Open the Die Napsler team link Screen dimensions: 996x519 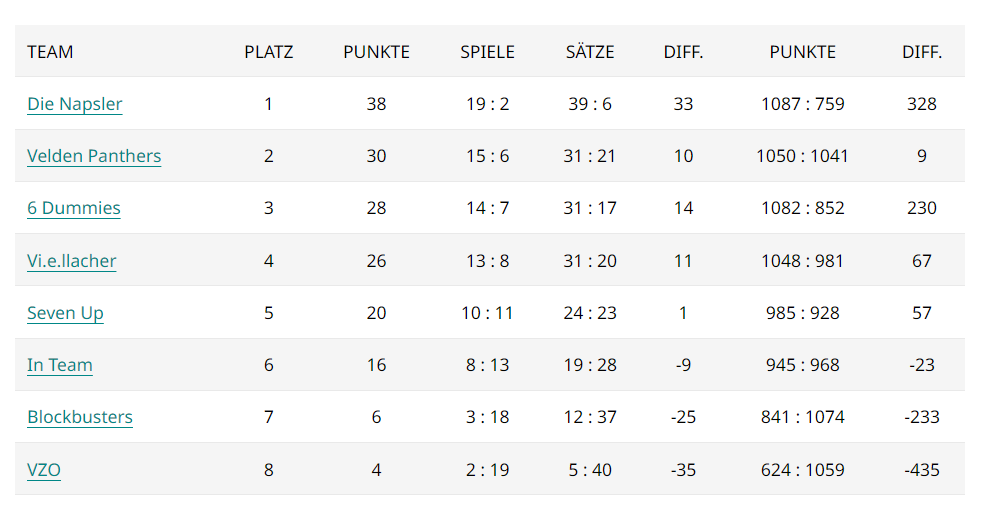[74, 104]
